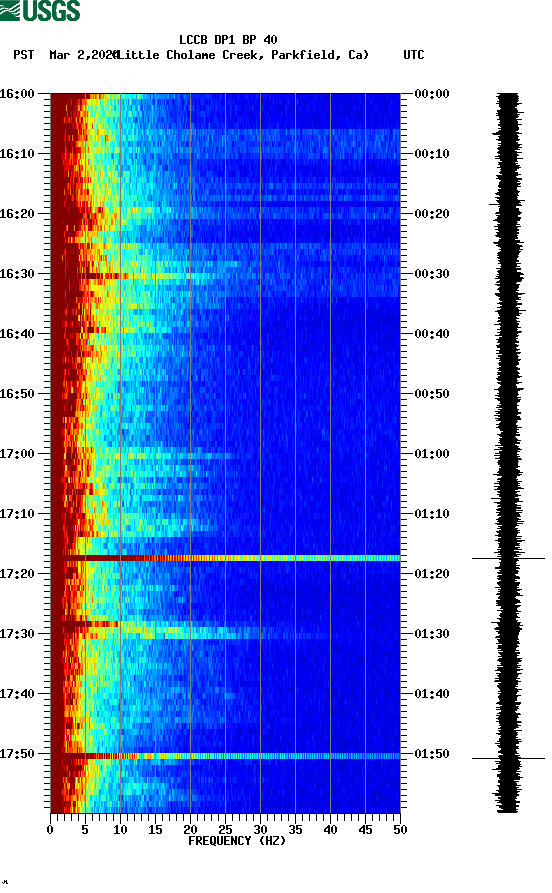The image size is (552, 893).
Task: Click the 'UTC' timezone label
Action: [x=414, y=55]
